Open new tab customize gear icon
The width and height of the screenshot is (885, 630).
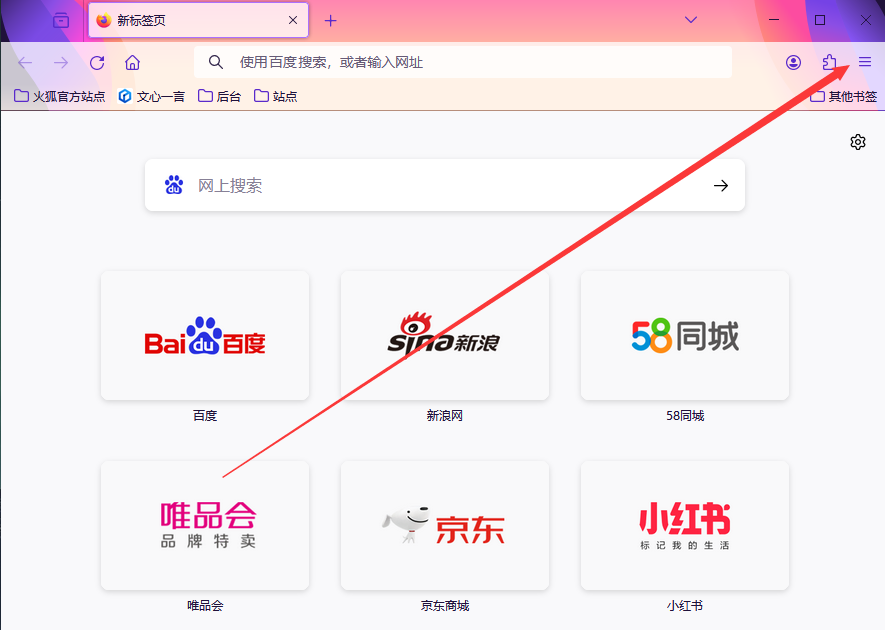pos(858,142)
